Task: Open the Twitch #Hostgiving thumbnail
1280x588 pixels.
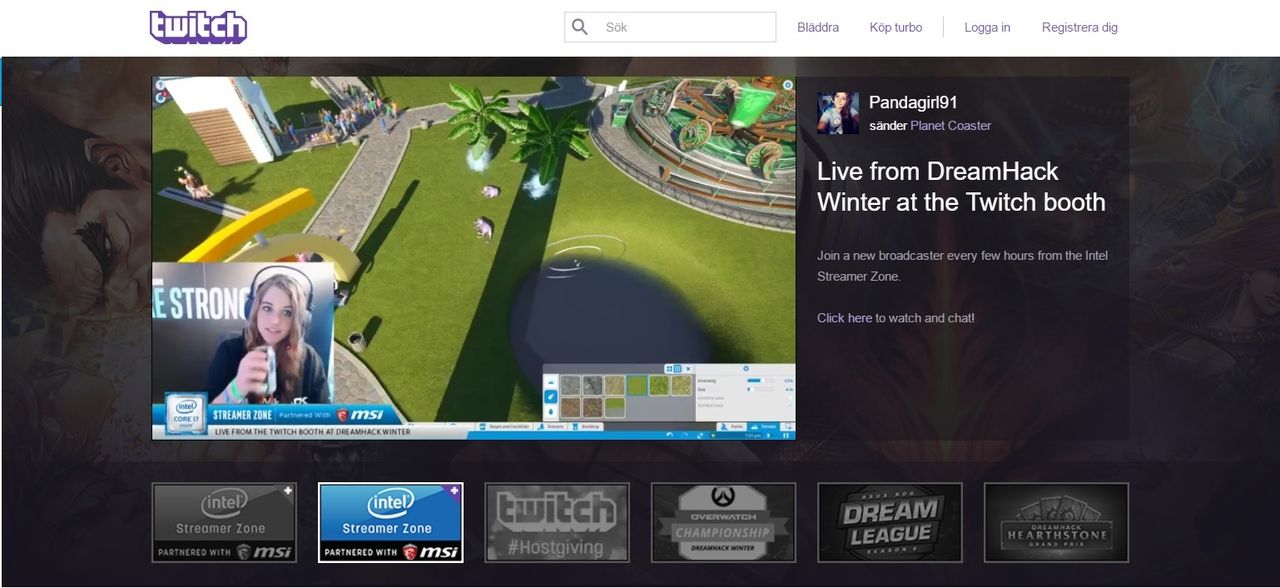Action: click(x=557, y=522)
